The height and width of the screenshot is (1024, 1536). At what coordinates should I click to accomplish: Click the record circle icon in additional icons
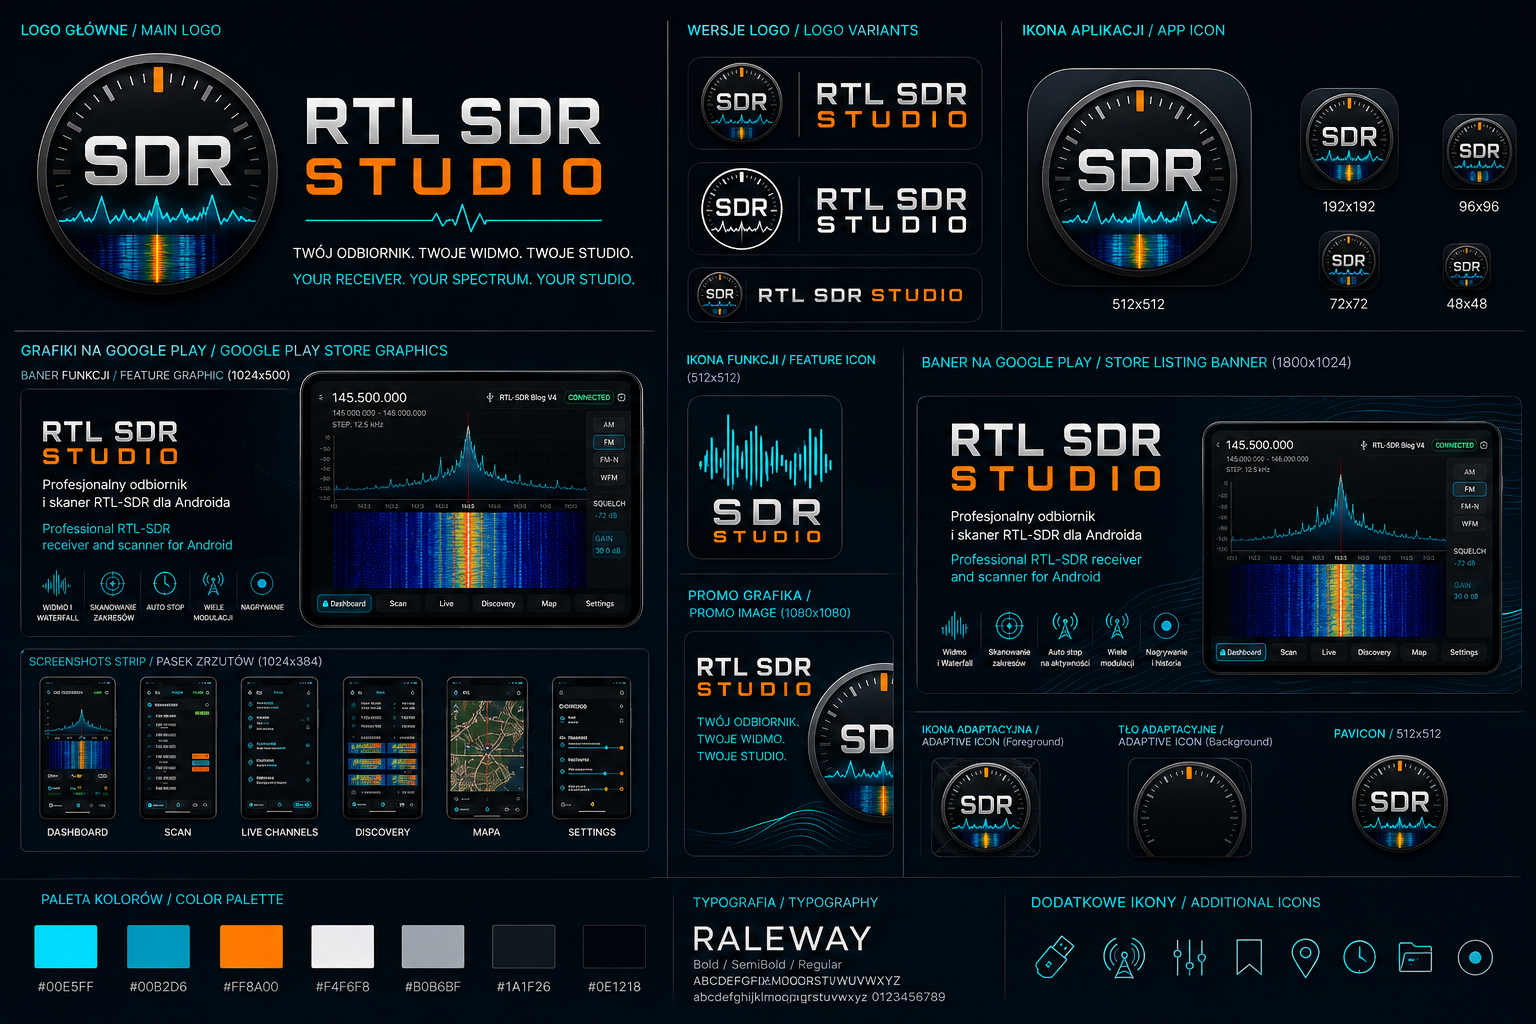point(1475,957)
